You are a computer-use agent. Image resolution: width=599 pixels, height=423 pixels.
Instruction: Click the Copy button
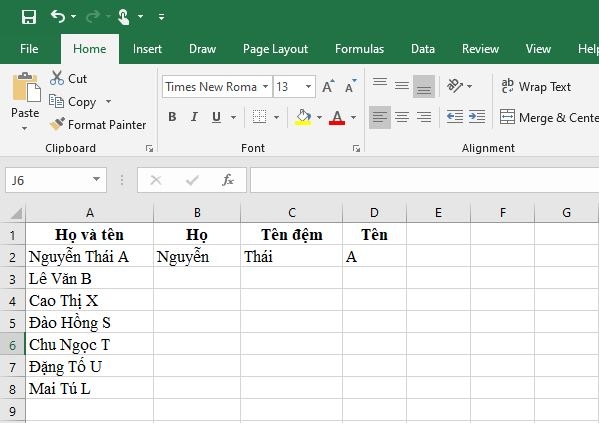click(x=73, y=102)
